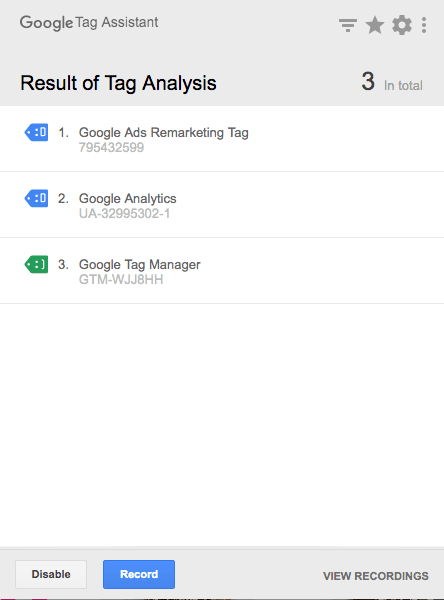Expand the Google Tag Manager row
444x600 pixels.
(222, 271)
